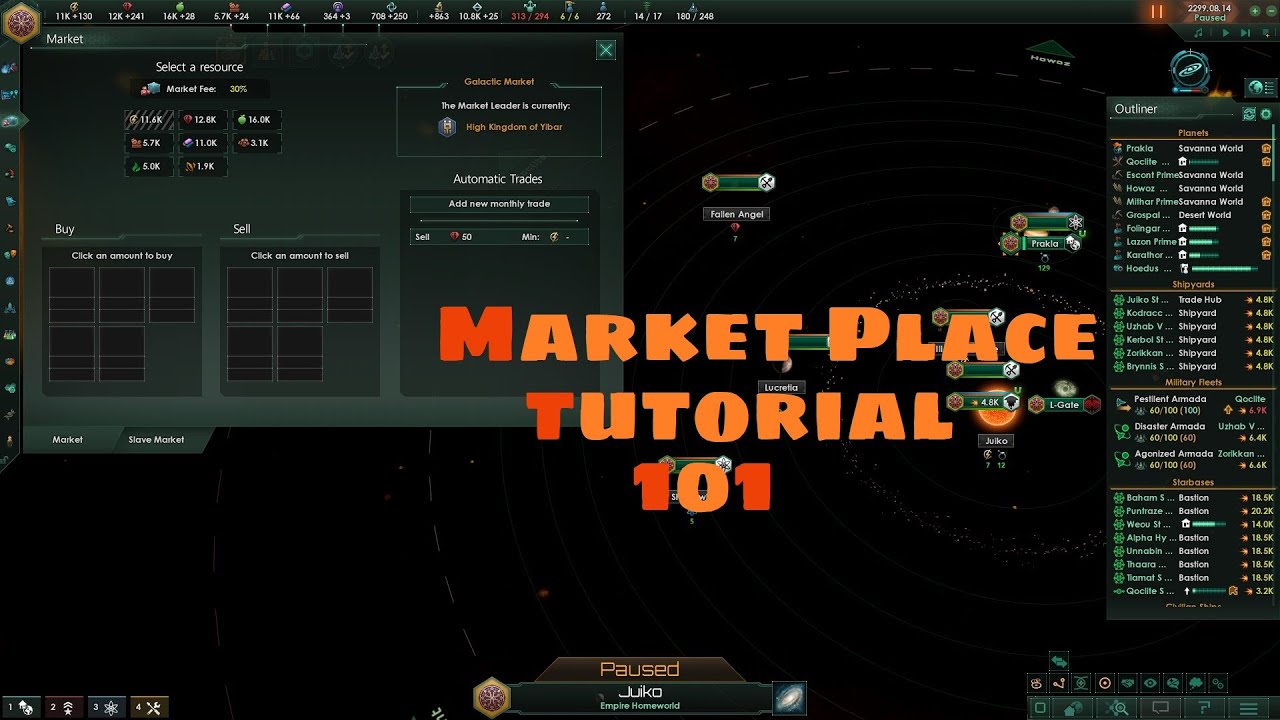Click the top bar food 16K +28
Viewport: 1280px width, 720px height.
179,13
